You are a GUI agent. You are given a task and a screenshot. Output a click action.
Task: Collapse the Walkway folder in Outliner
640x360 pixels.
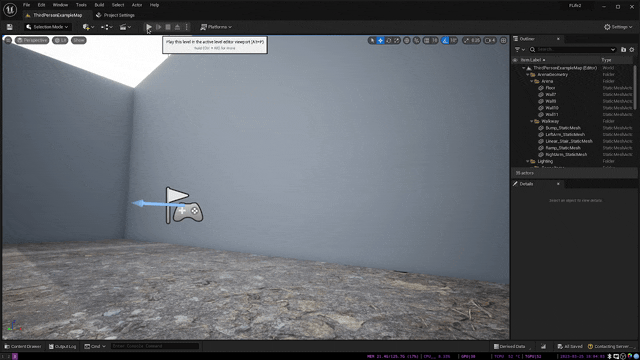[532, 121]
